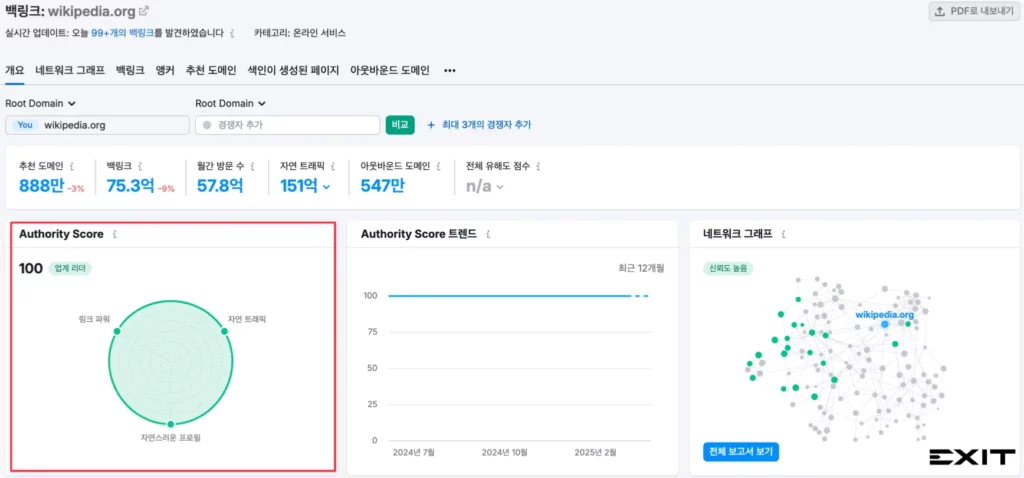
Task: Click info icon beside 전체 유해도 점수
Action: click(x=537, y=167)
